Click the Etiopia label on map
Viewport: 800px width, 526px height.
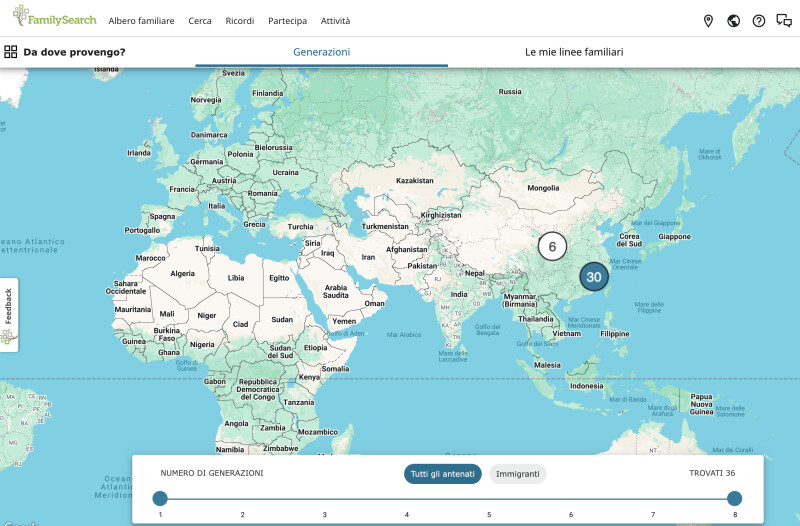tap(316, 348)
